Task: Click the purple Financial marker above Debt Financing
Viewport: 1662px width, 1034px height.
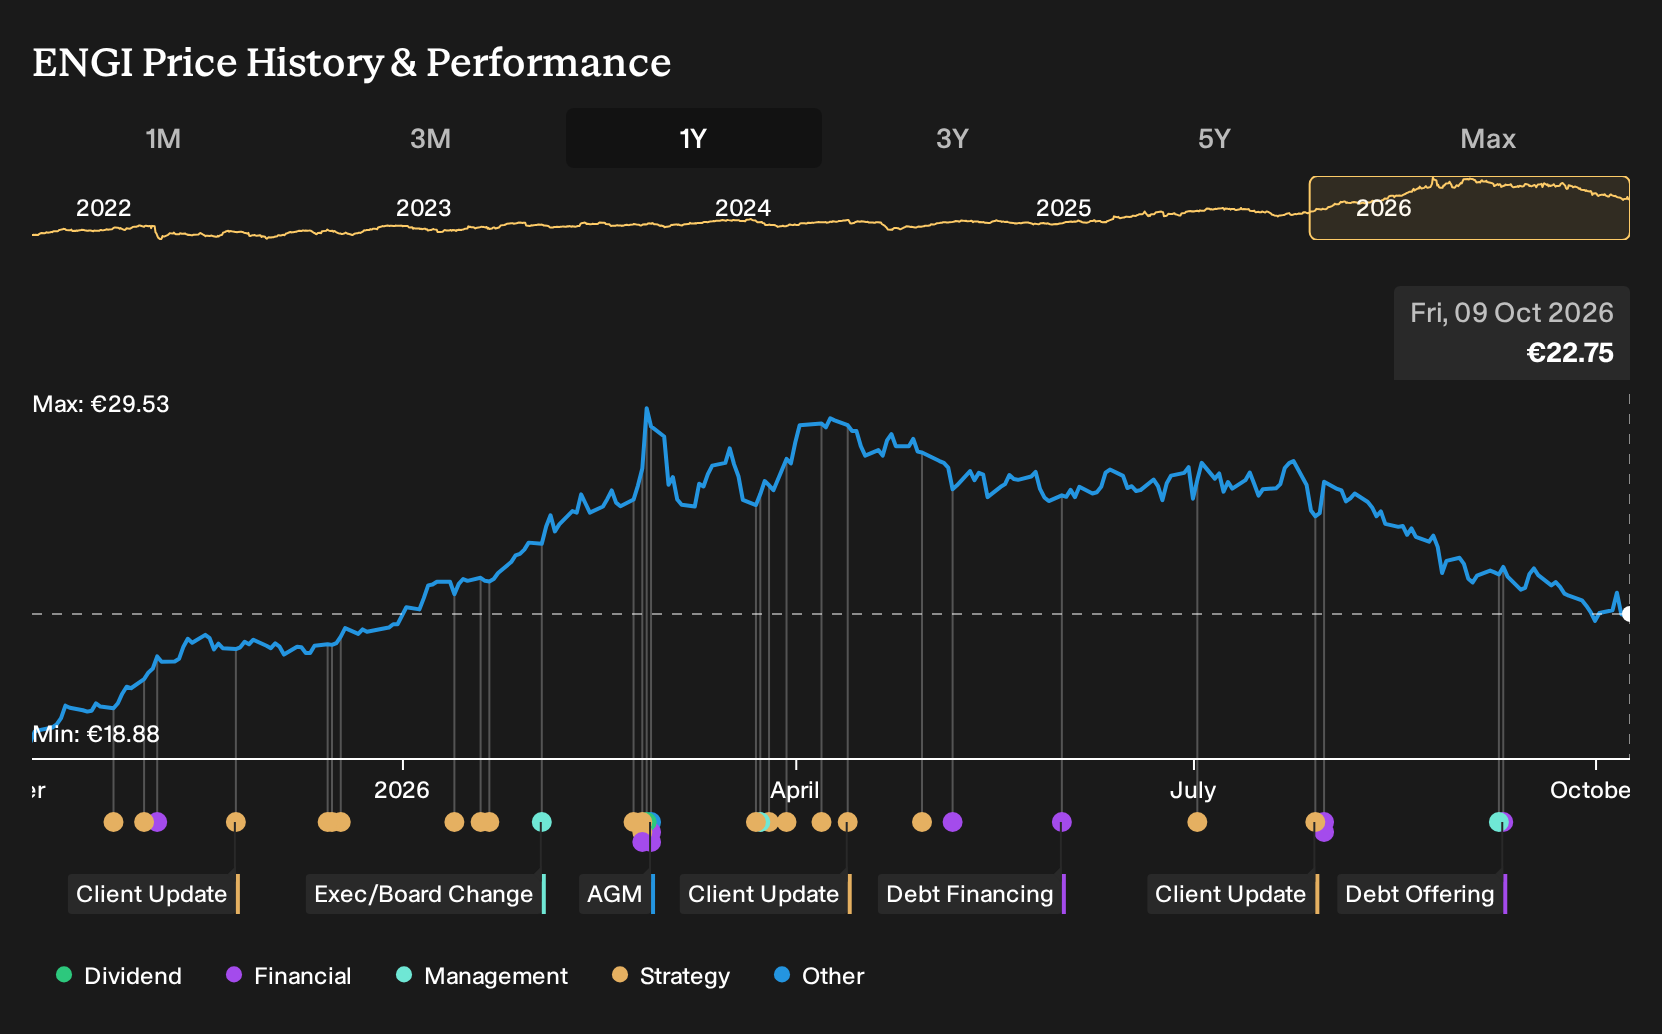Action: (1062, 822)
